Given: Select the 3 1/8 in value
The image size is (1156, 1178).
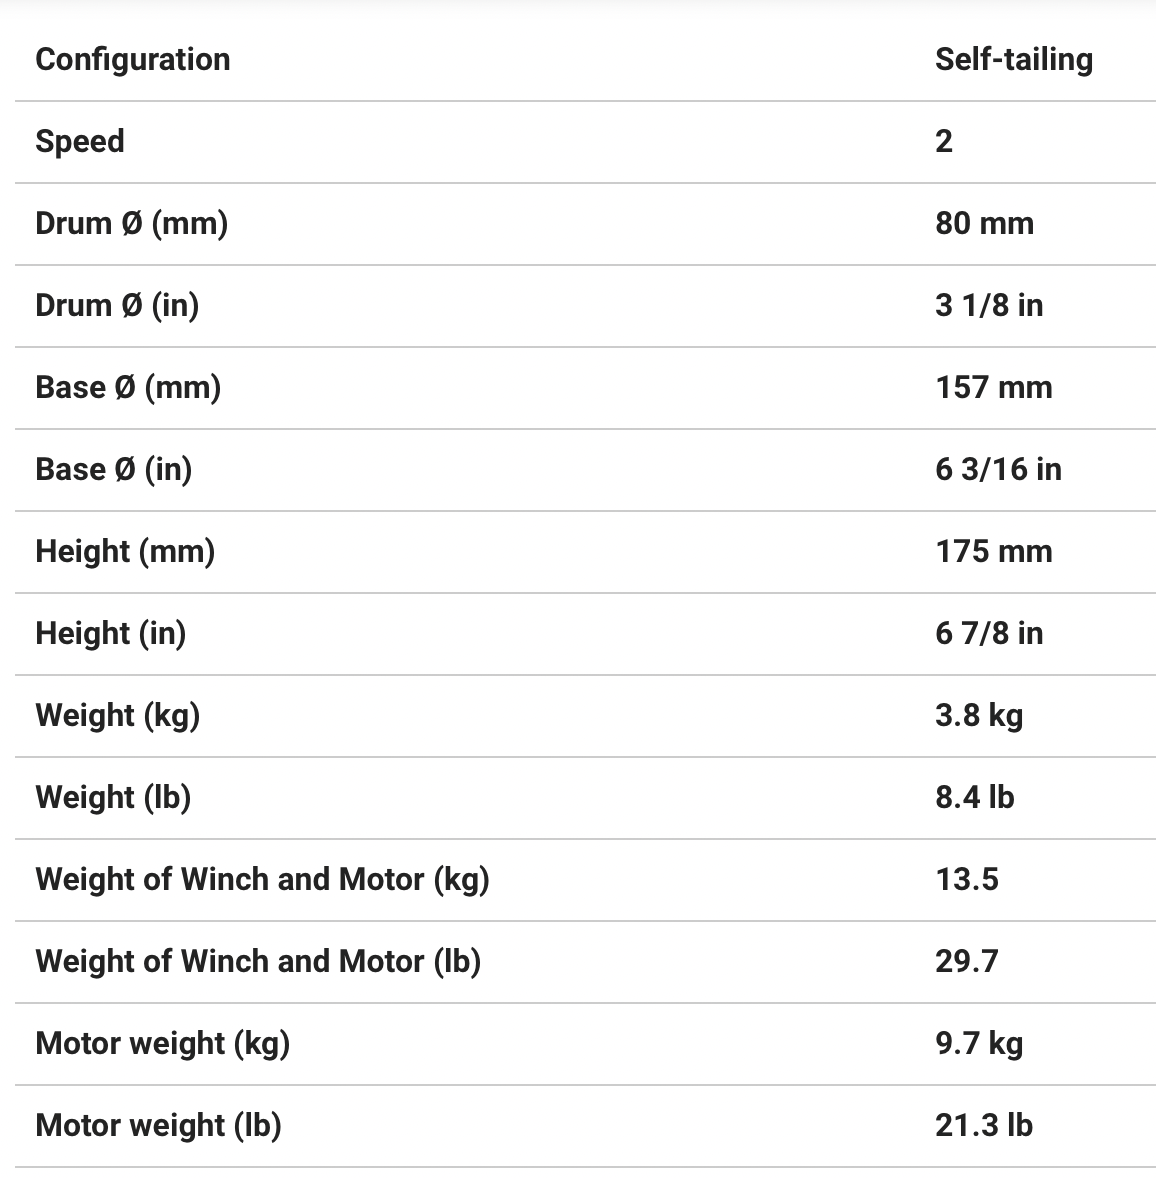Looking at the screenshot, I should click(989, 305).
